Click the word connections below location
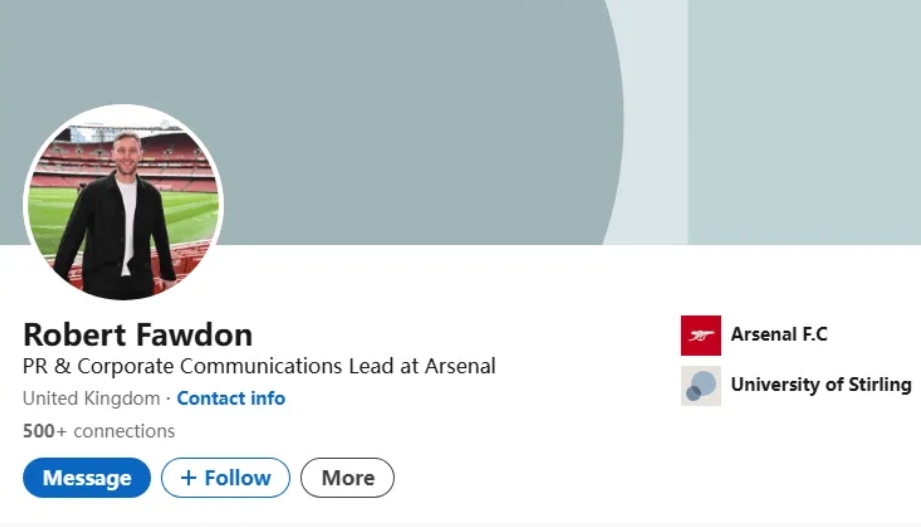This screenshot has width=921, height=527. pos(124,431)
